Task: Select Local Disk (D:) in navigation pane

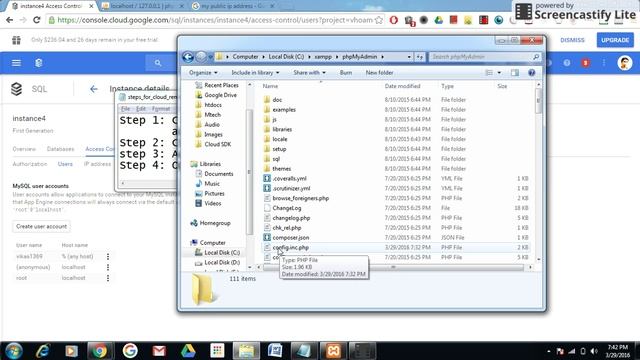Action: click(222, 262)
